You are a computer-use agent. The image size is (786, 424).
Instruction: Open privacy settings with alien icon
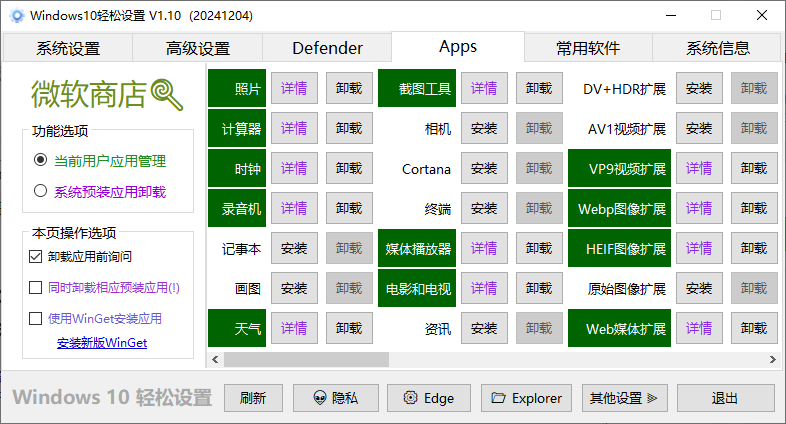334,398
